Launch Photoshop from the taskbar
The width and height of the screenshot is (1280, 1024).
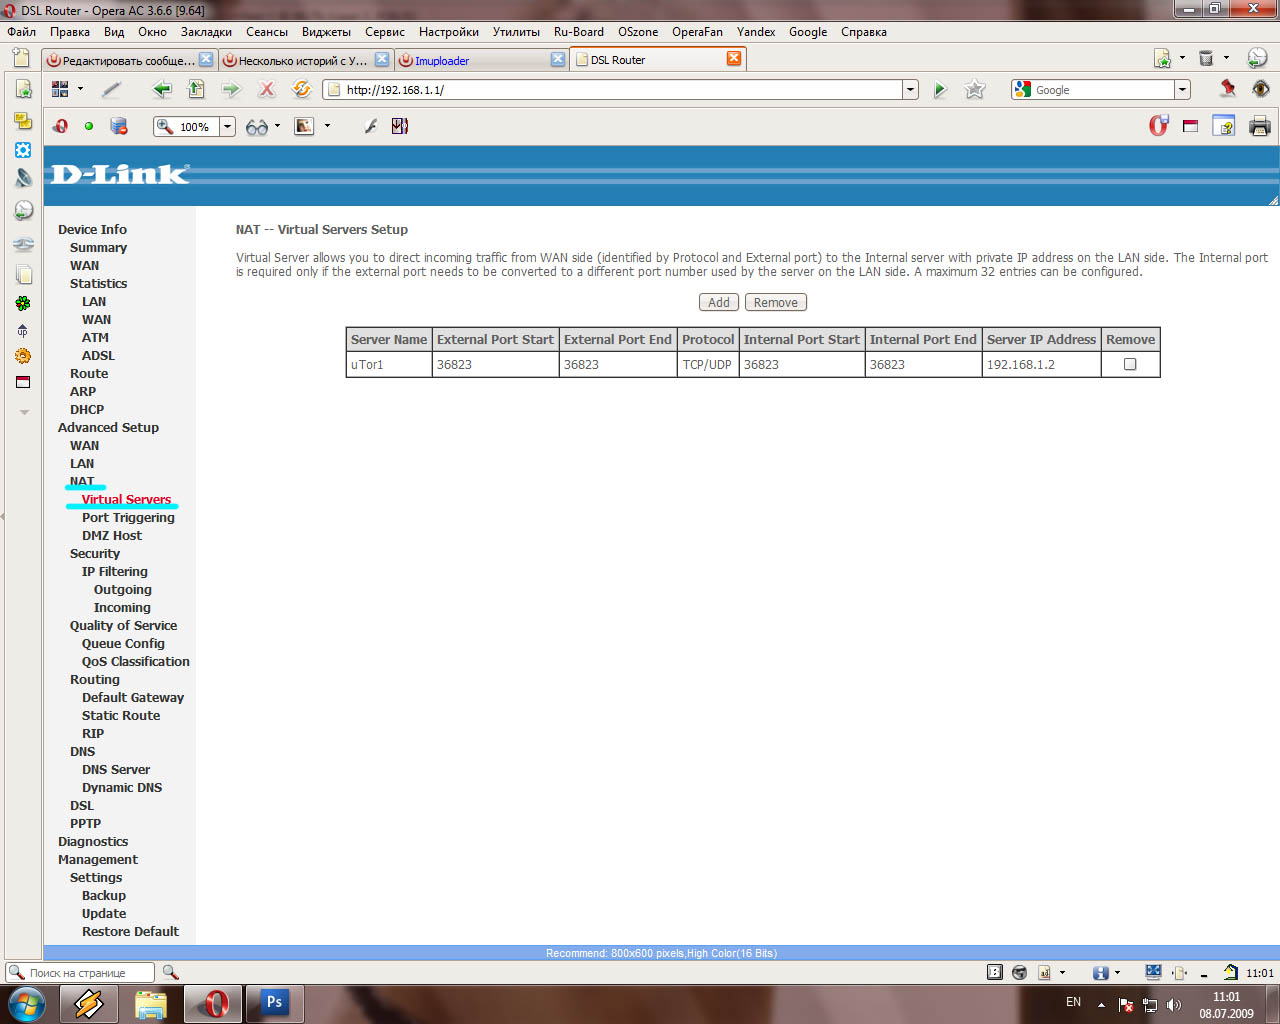(x=274, y=1003)
